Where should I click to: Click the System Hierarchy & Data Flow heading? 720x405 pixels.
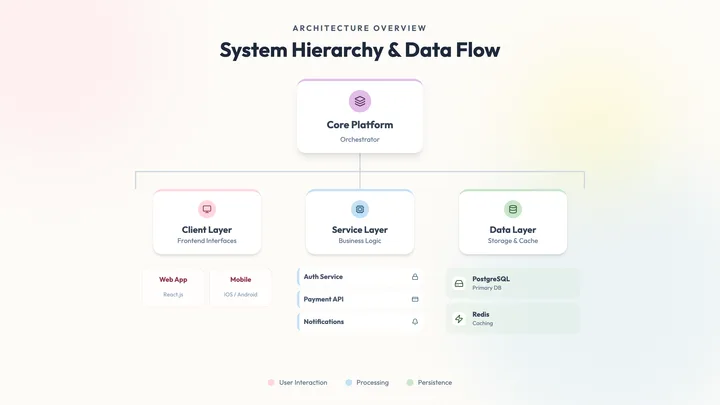tap(360, 50)
